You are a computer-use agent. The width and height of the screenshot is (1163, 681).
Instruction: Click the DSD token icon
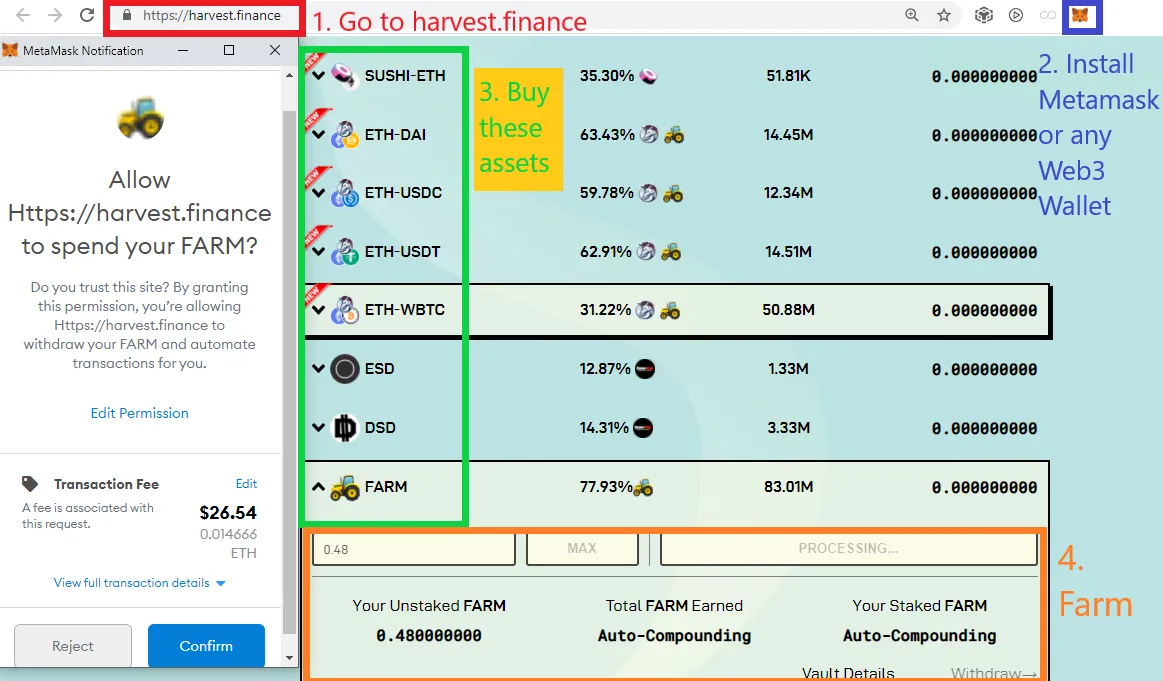click(x=345, y=427)
